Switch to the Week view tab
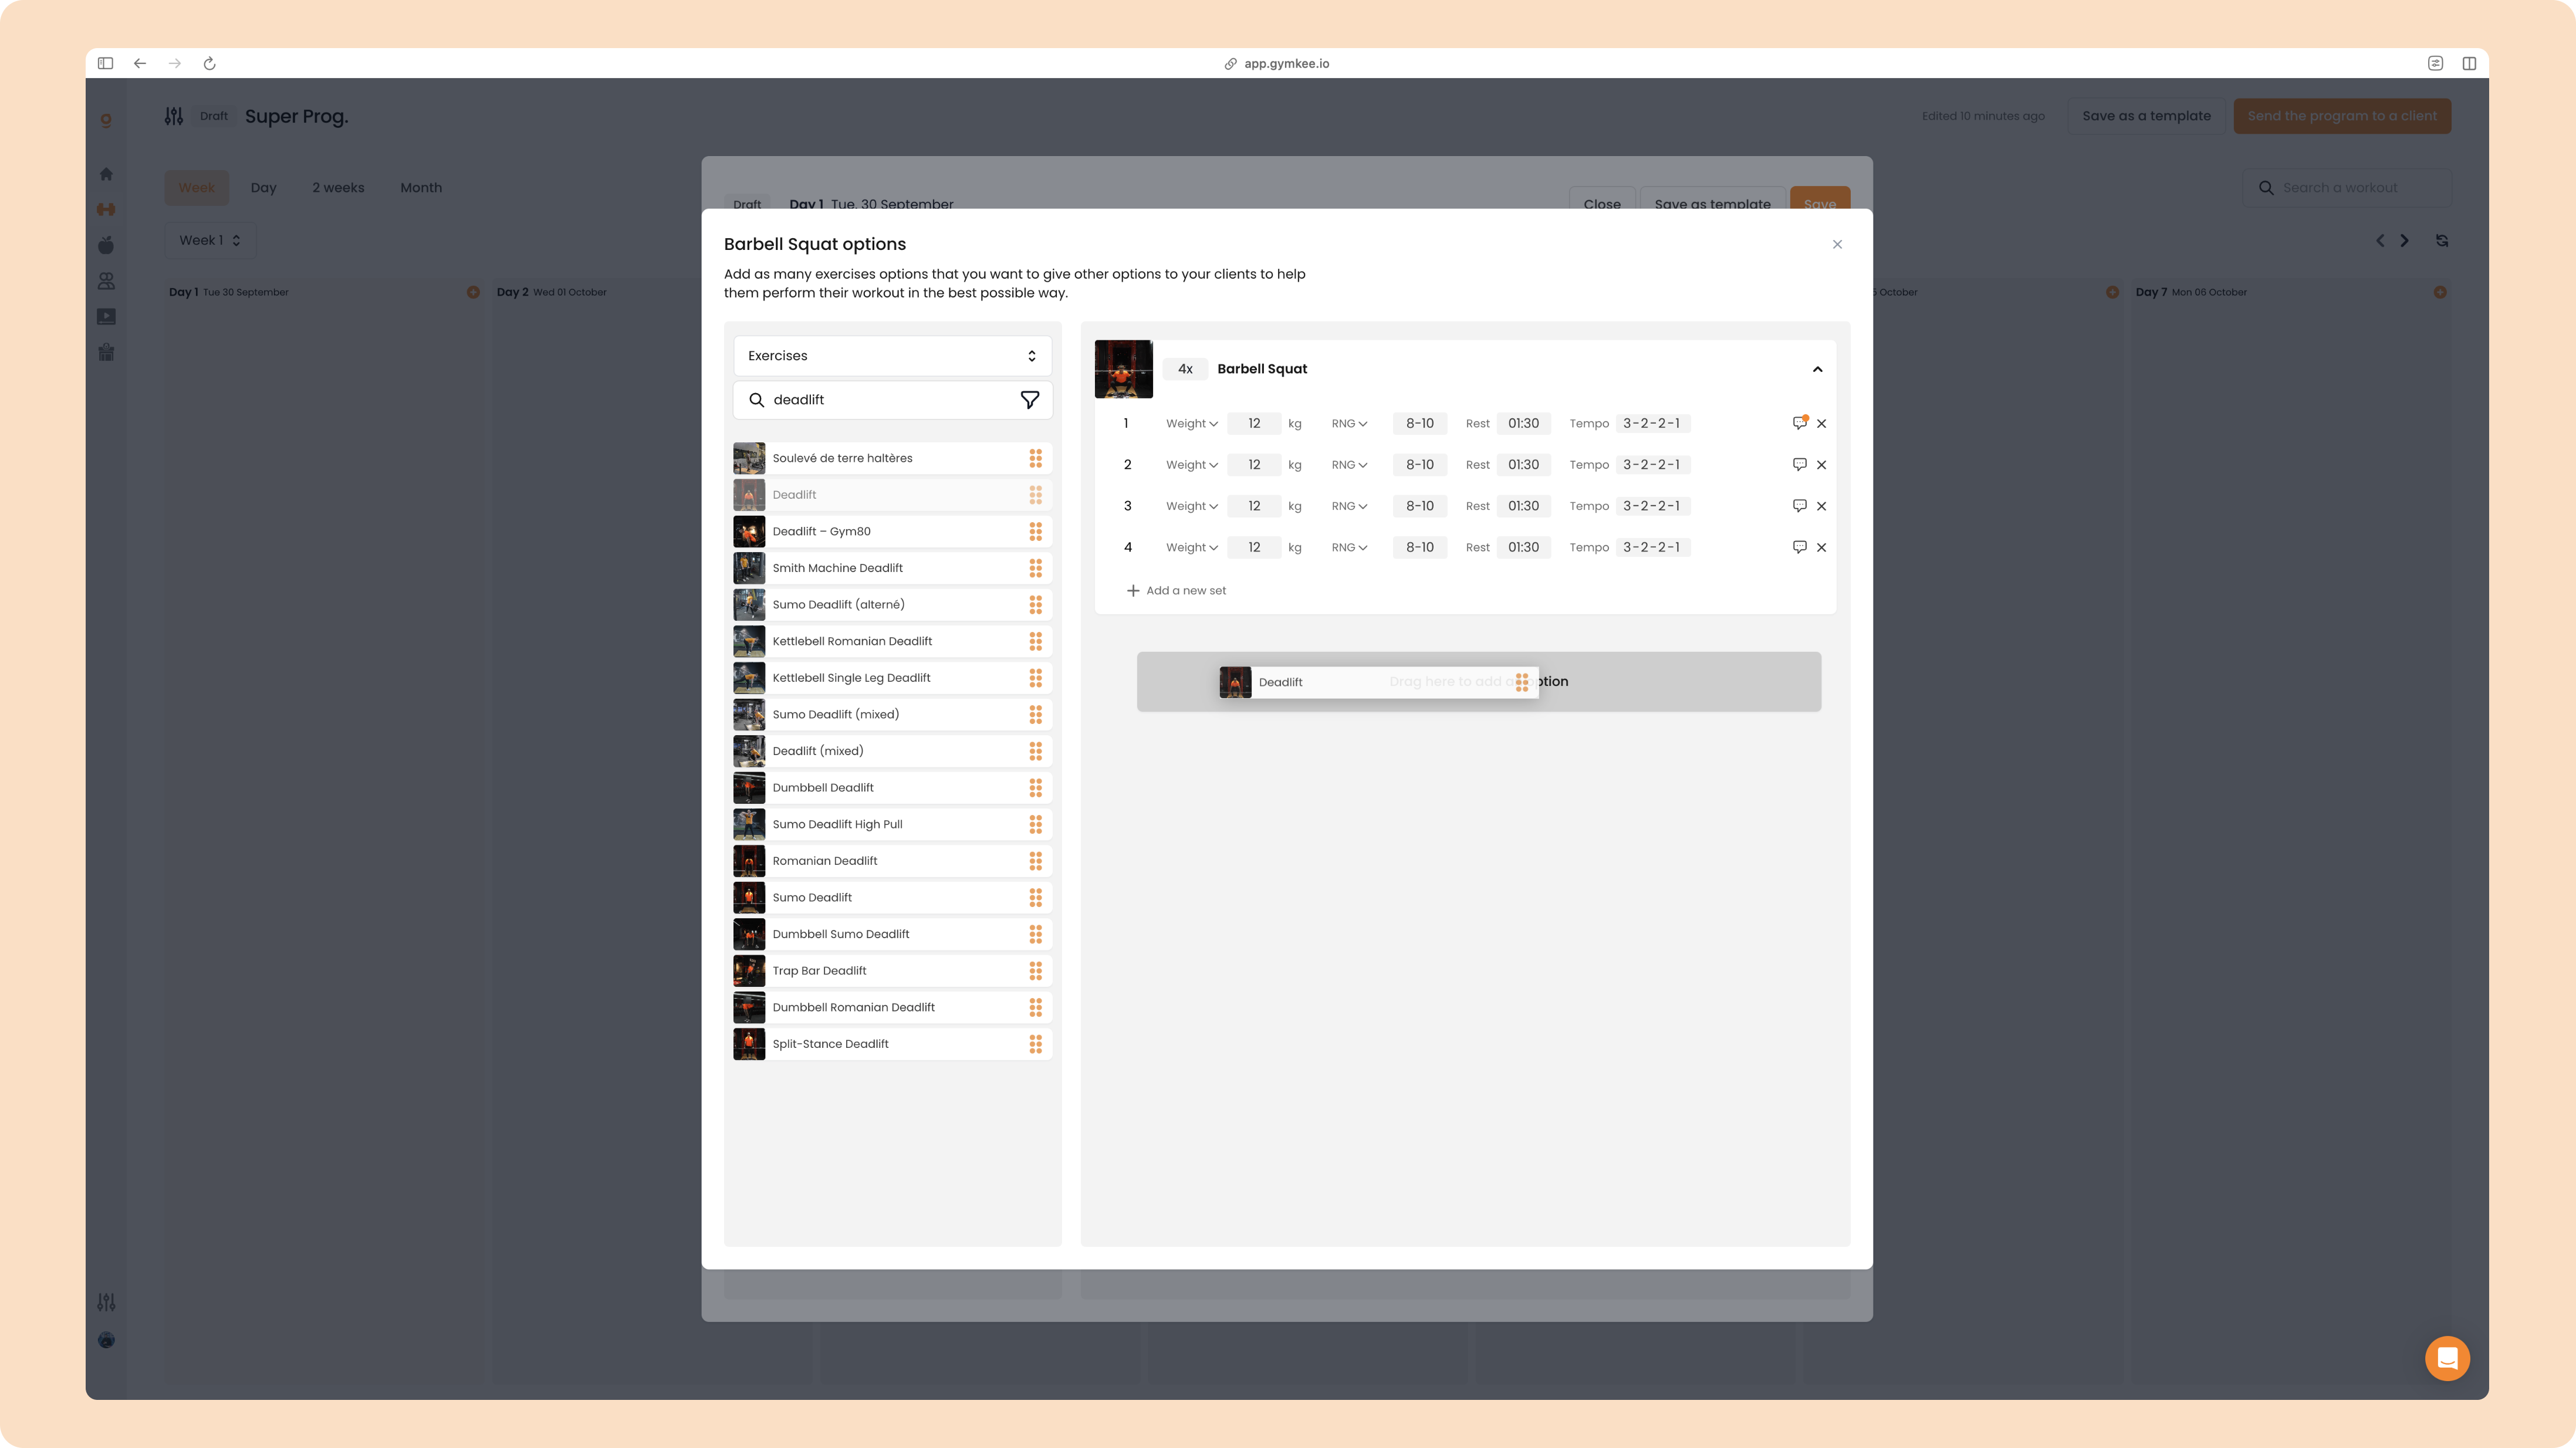2576x1448 pixels. (196, 188)
